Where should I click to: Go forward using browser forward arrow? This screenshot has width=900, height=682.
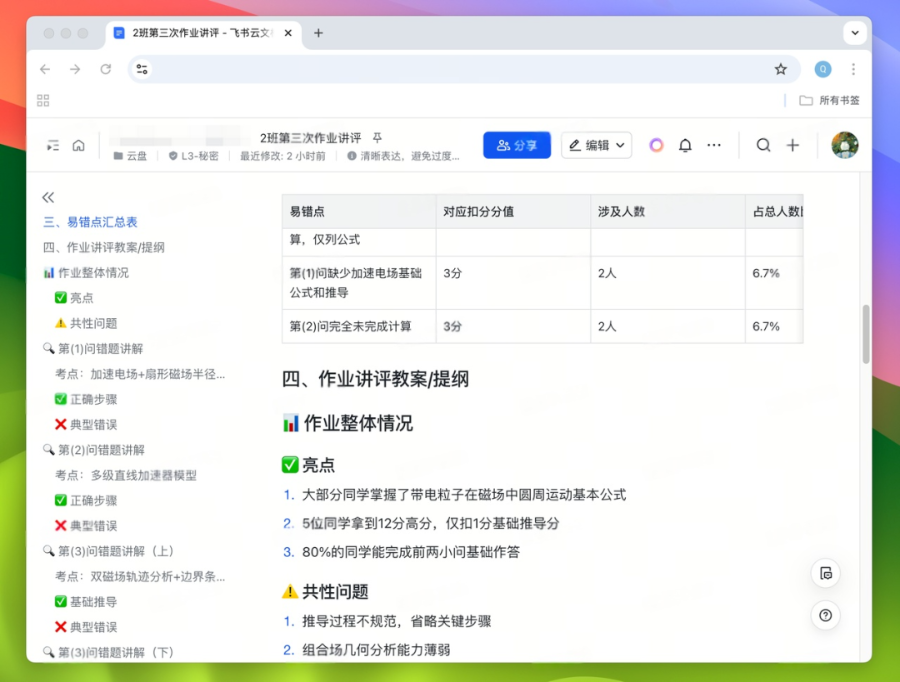(75, 69)
